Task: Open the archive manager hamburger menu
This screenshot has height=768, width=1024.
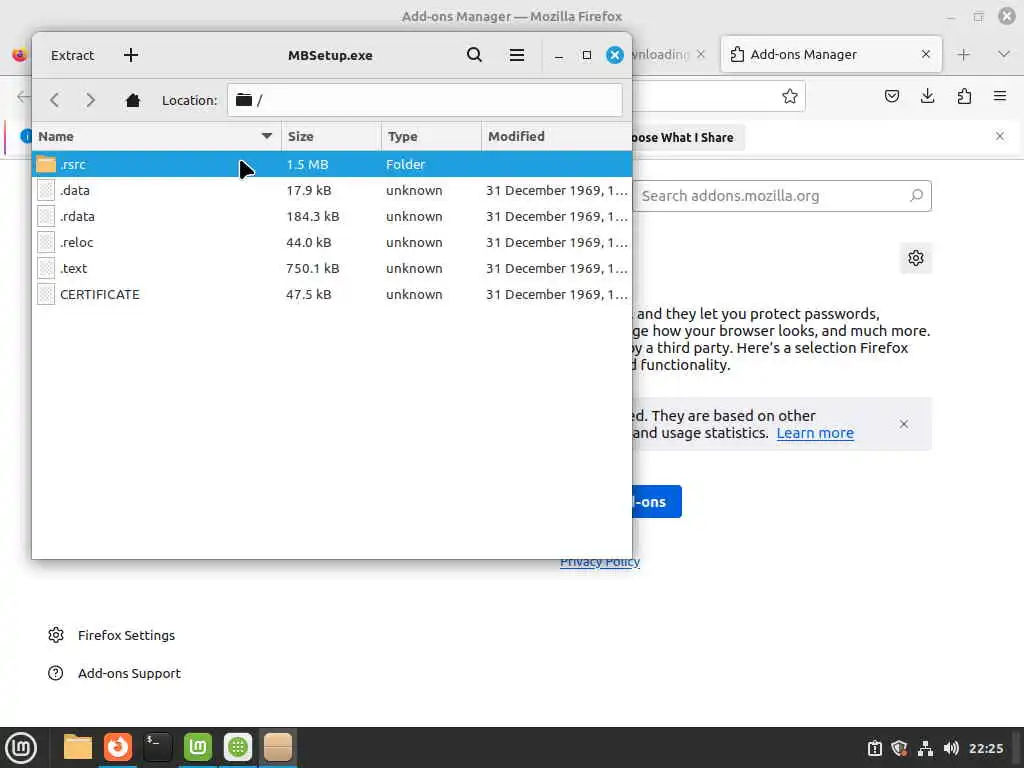Action: pos(517,55)
